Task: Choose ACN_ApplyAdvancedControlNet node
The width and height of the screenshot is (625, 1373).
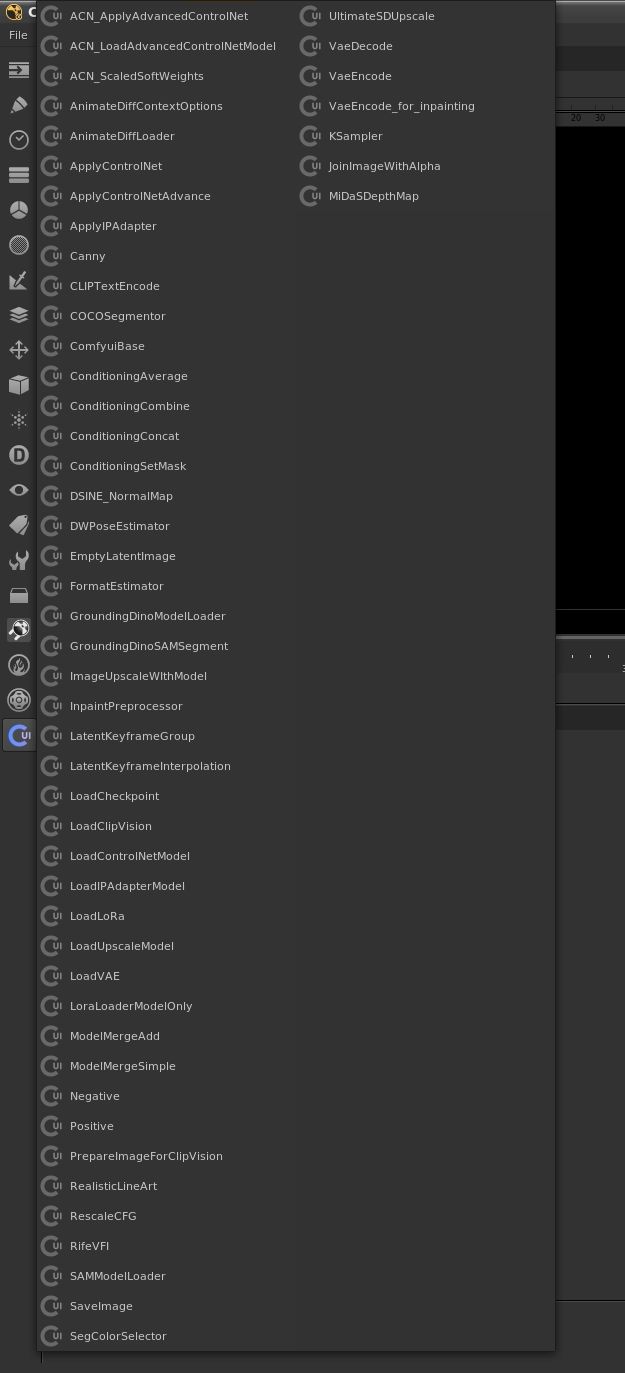Action: [x=158, y=16]
